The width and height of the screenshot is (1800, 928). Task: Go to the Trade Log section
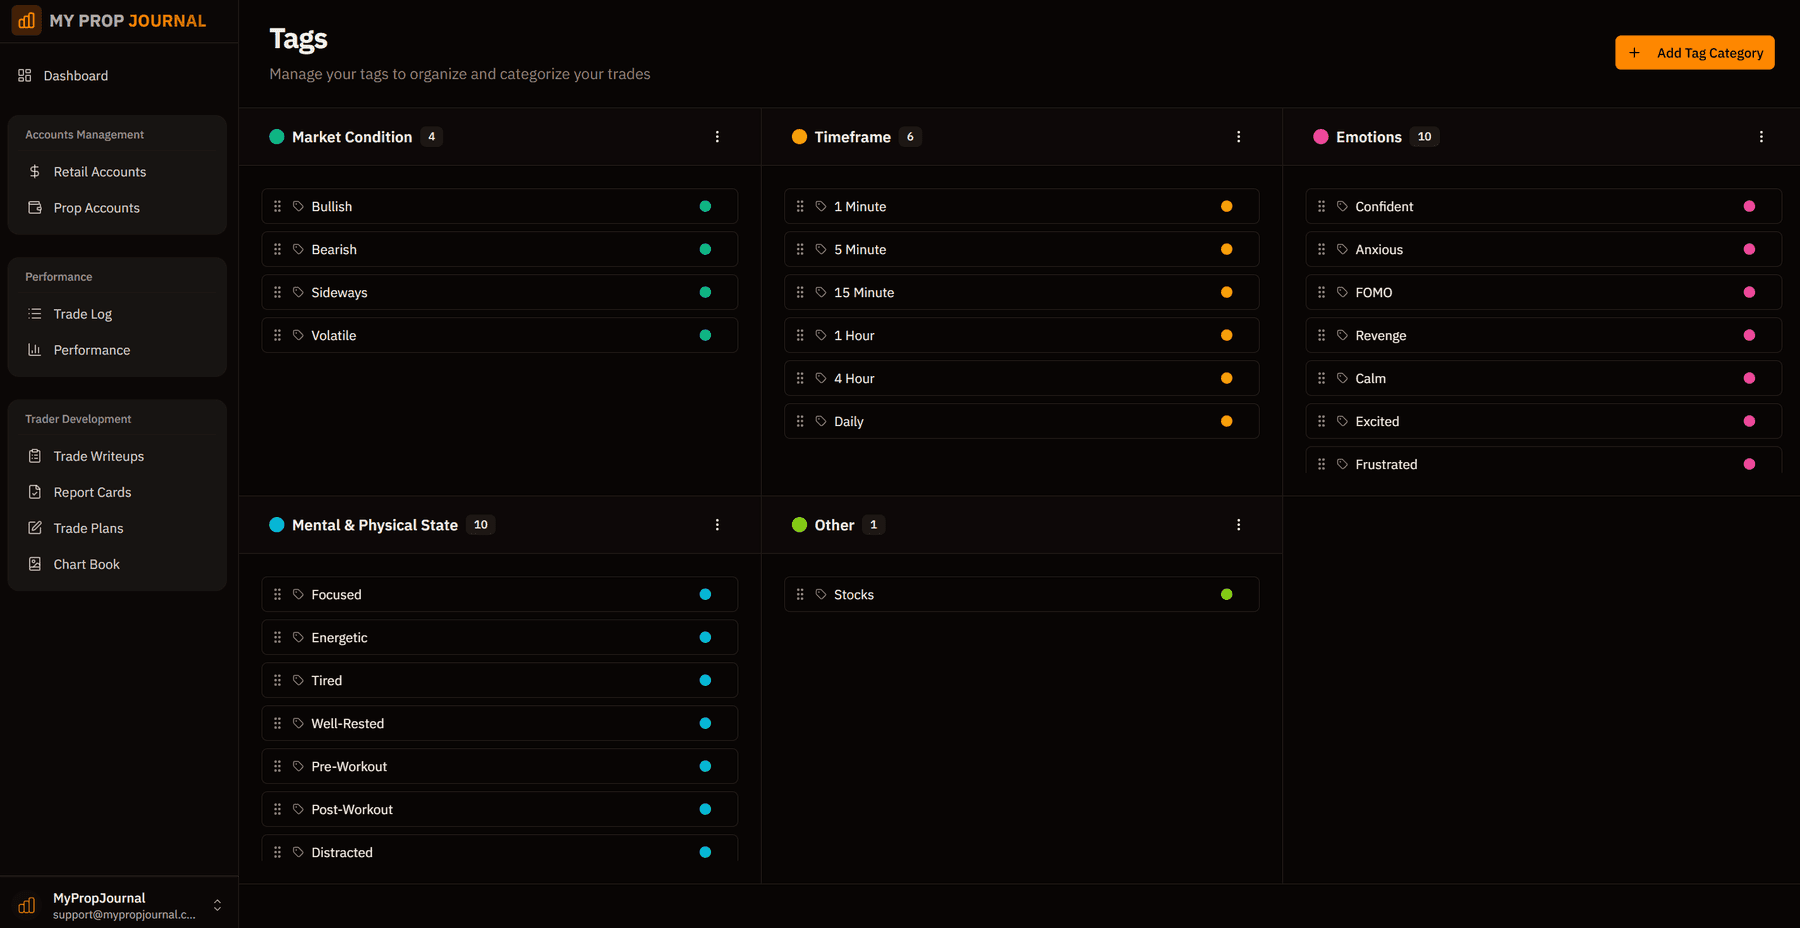click(82, 313)
